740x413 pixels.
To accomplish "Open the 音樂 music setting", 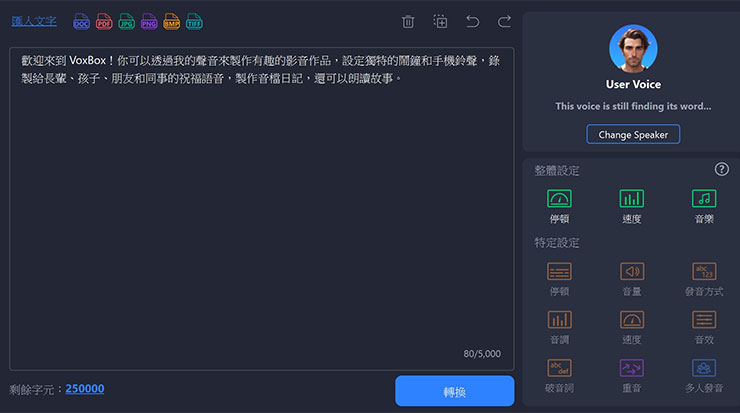I will coord(704,206).
